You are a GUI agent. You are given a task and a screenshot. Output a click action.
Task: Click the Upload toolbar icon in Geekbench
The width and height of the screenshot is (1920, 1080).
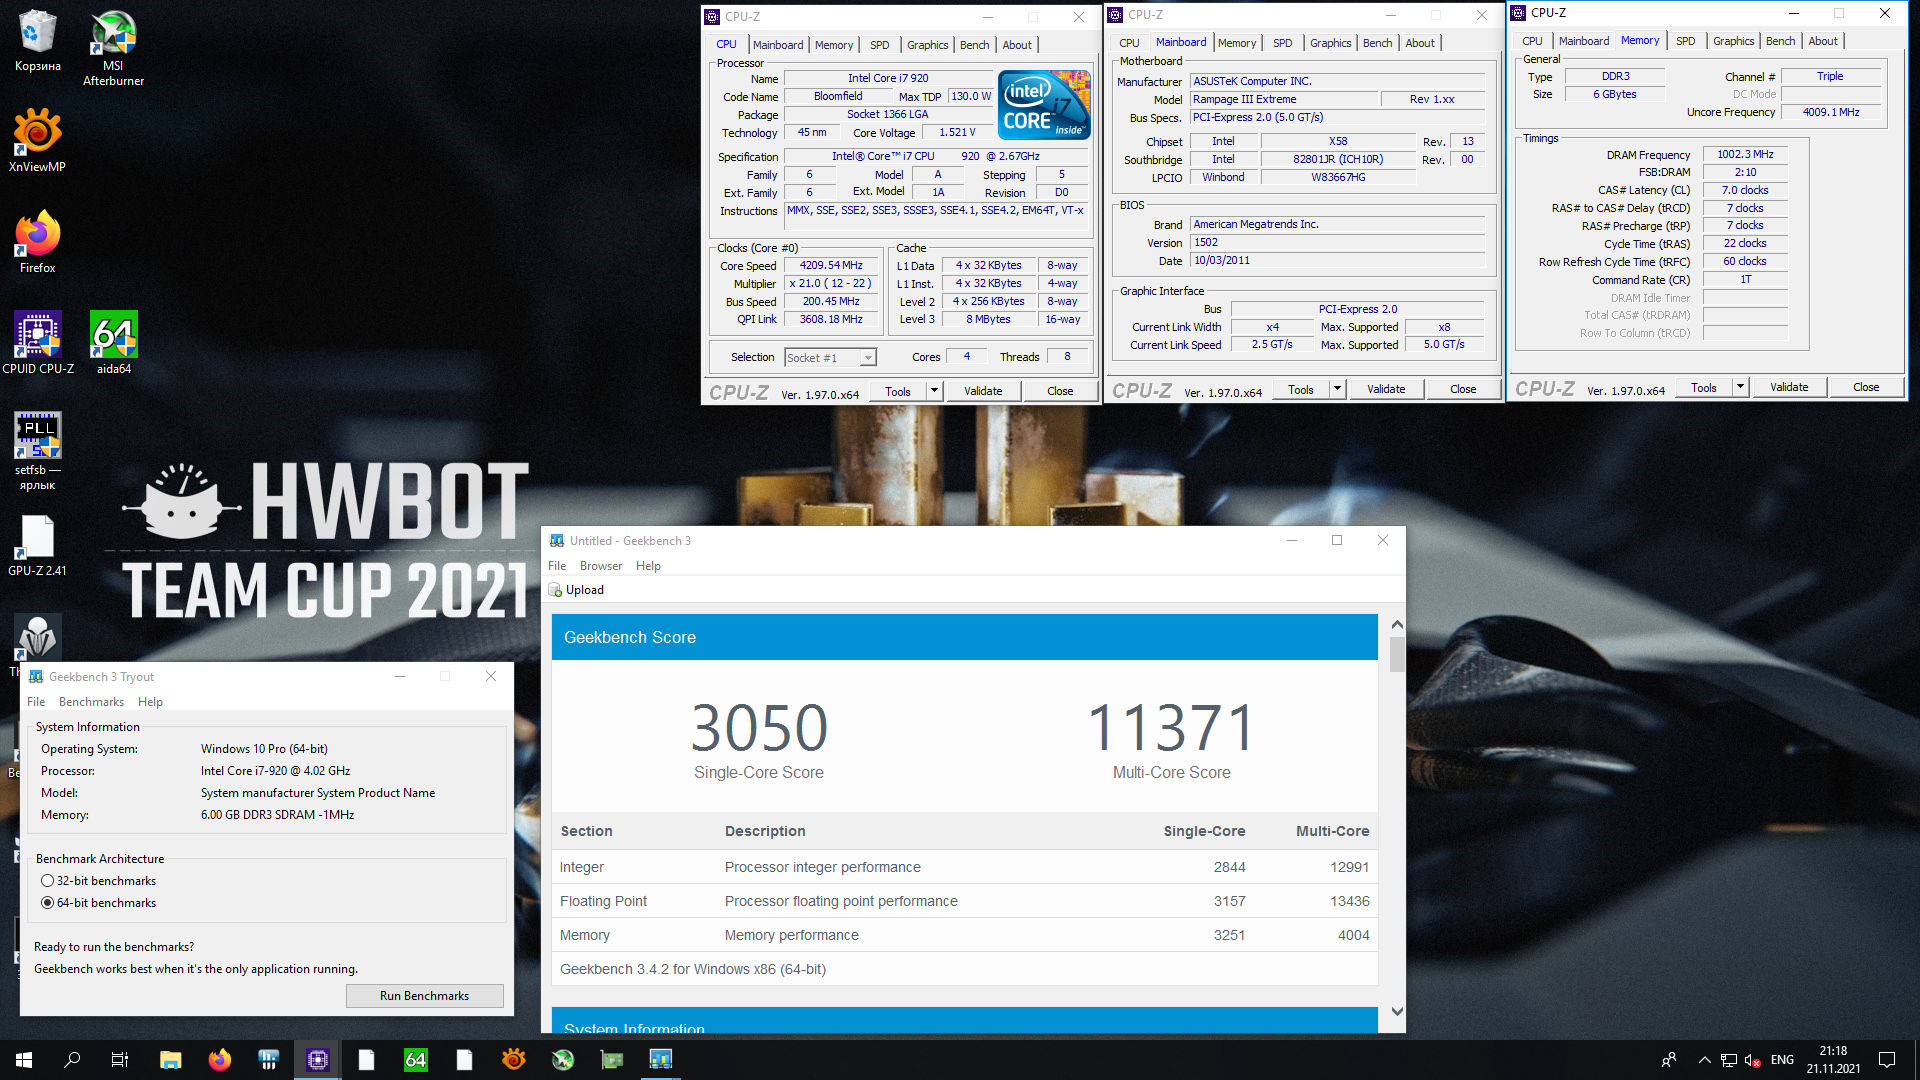point(556,590)
